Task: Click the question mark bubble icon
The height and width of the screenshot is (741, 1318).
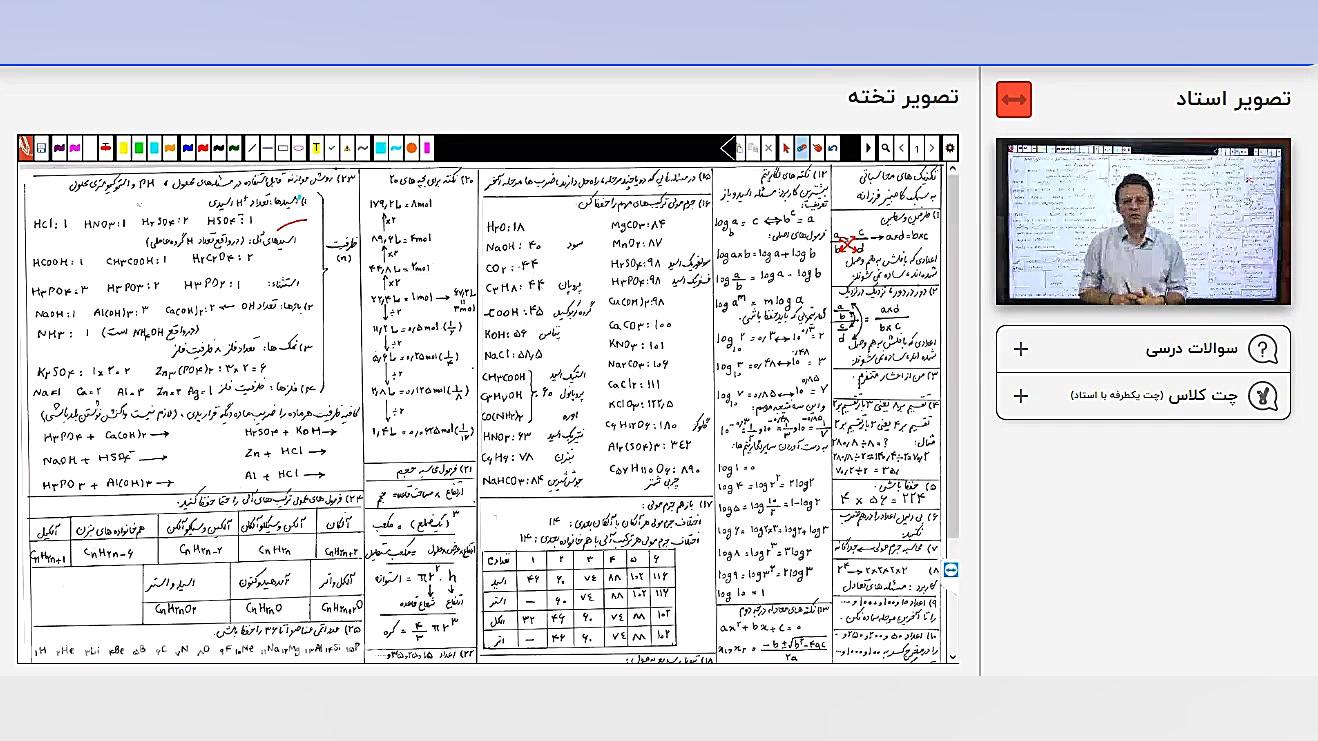Action: coord(1263,349)
